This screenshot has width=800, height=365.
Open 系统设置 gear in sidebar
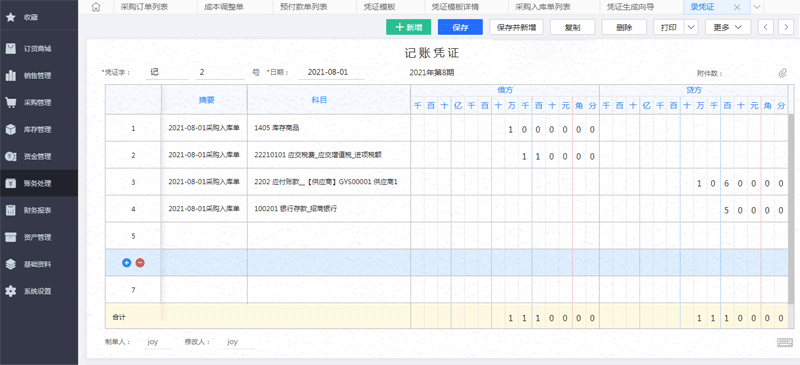coord(10,291)
